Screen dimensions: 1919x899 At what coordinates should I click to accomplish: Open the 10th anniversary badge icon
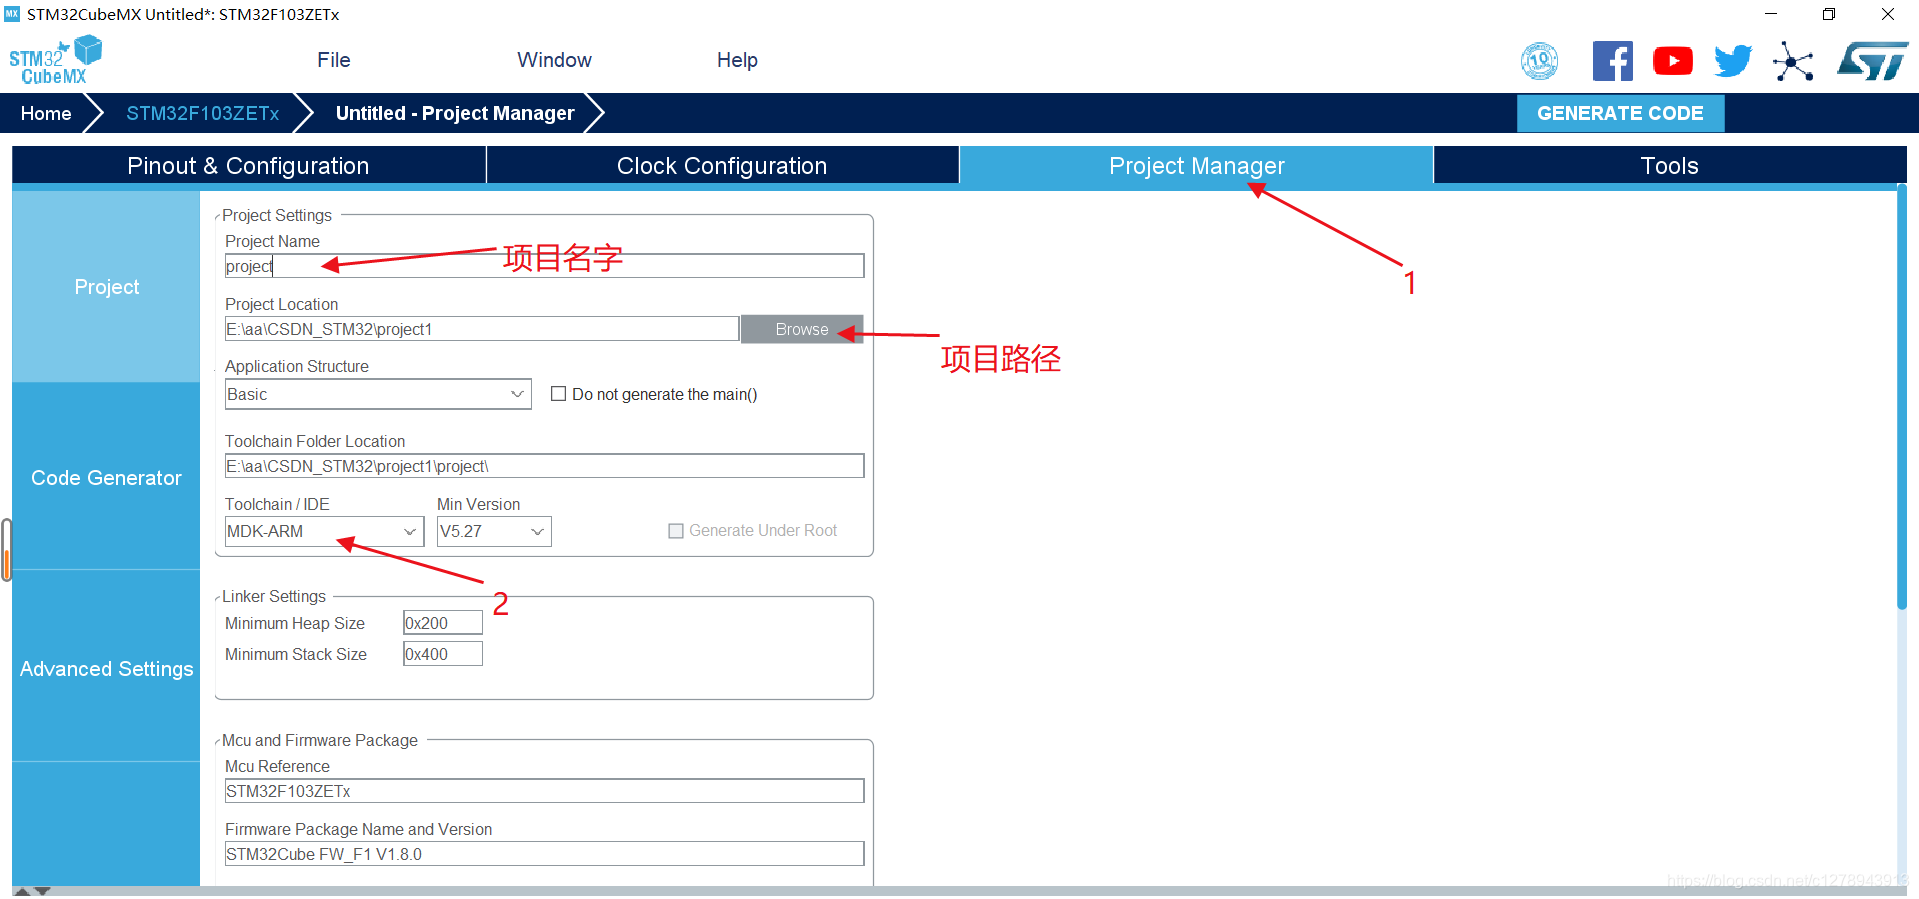1539,61
